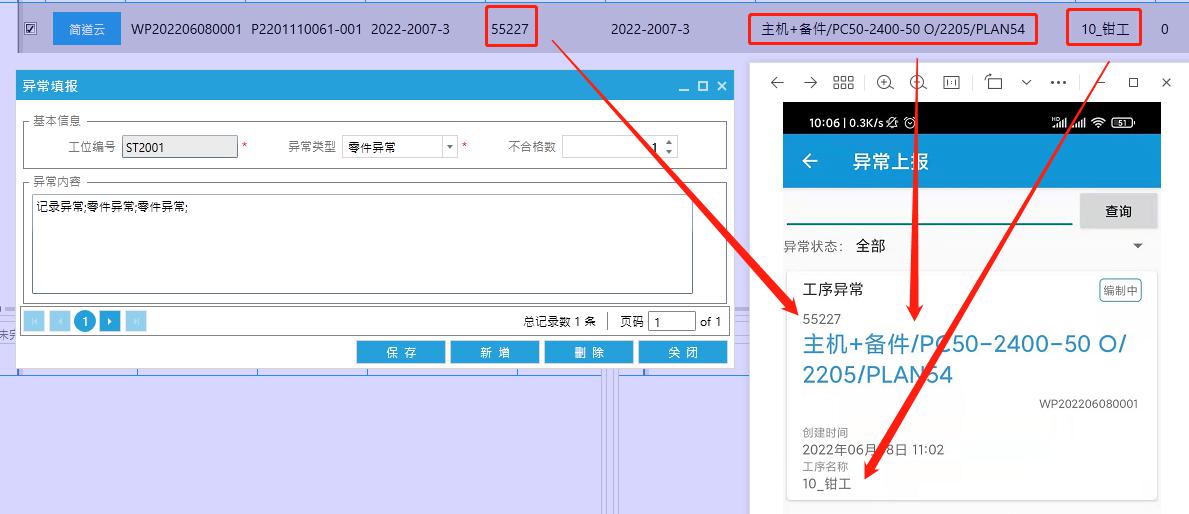
Task: Click inside the 异常内容 text area
Action: pyautogui.click(x=362, y=243)
